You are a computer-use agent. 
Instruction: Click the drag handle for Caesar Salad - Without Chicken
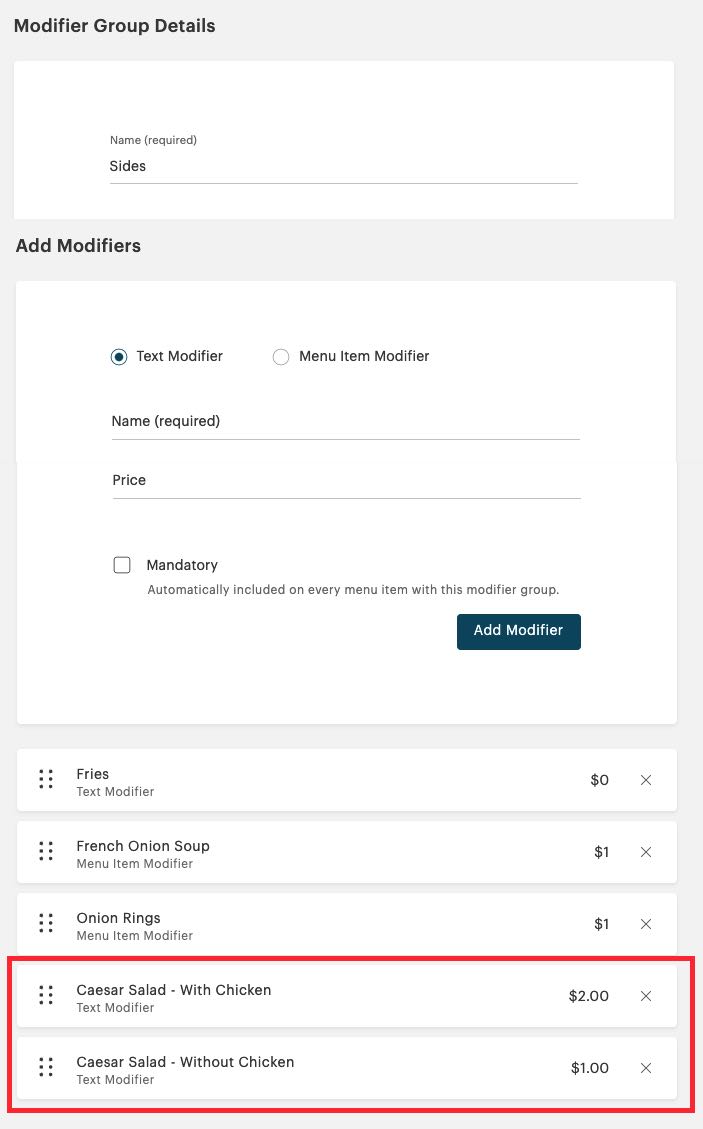pyautogui.click(x=45, y=1067)
